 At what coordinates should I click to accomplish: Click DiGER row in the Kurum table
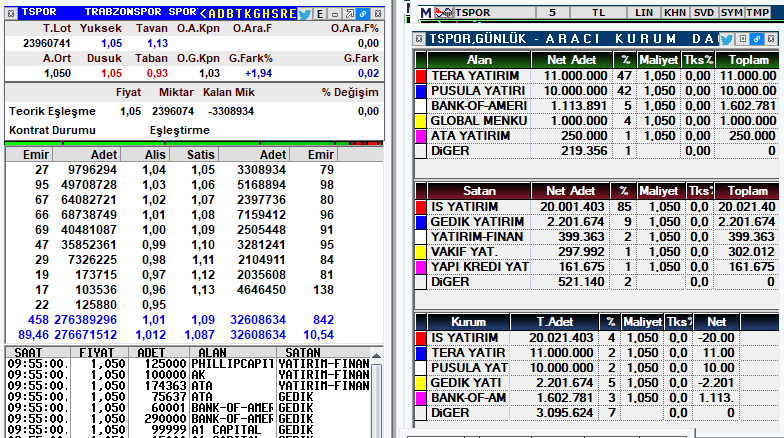point(596,413)
